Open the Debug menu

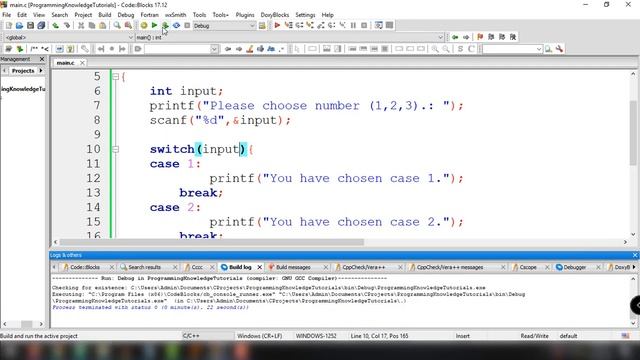[126, 15]
